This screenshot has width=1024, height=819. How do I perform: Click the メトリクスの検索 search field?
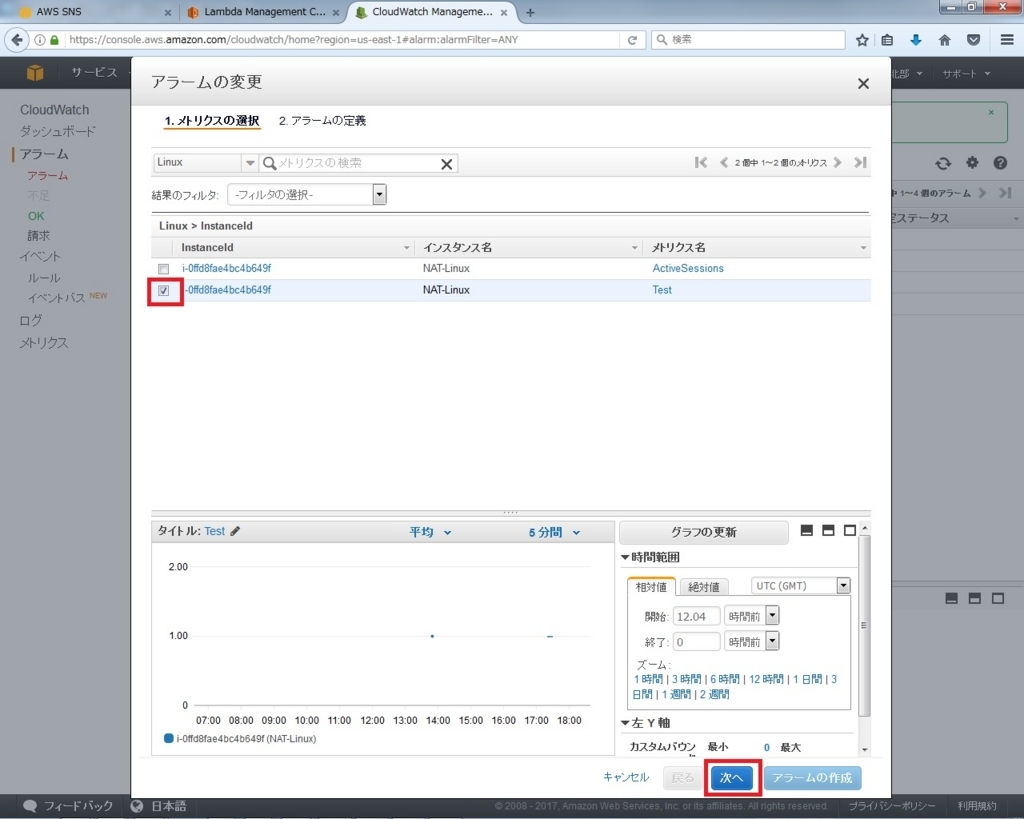[x=358, y=163]
